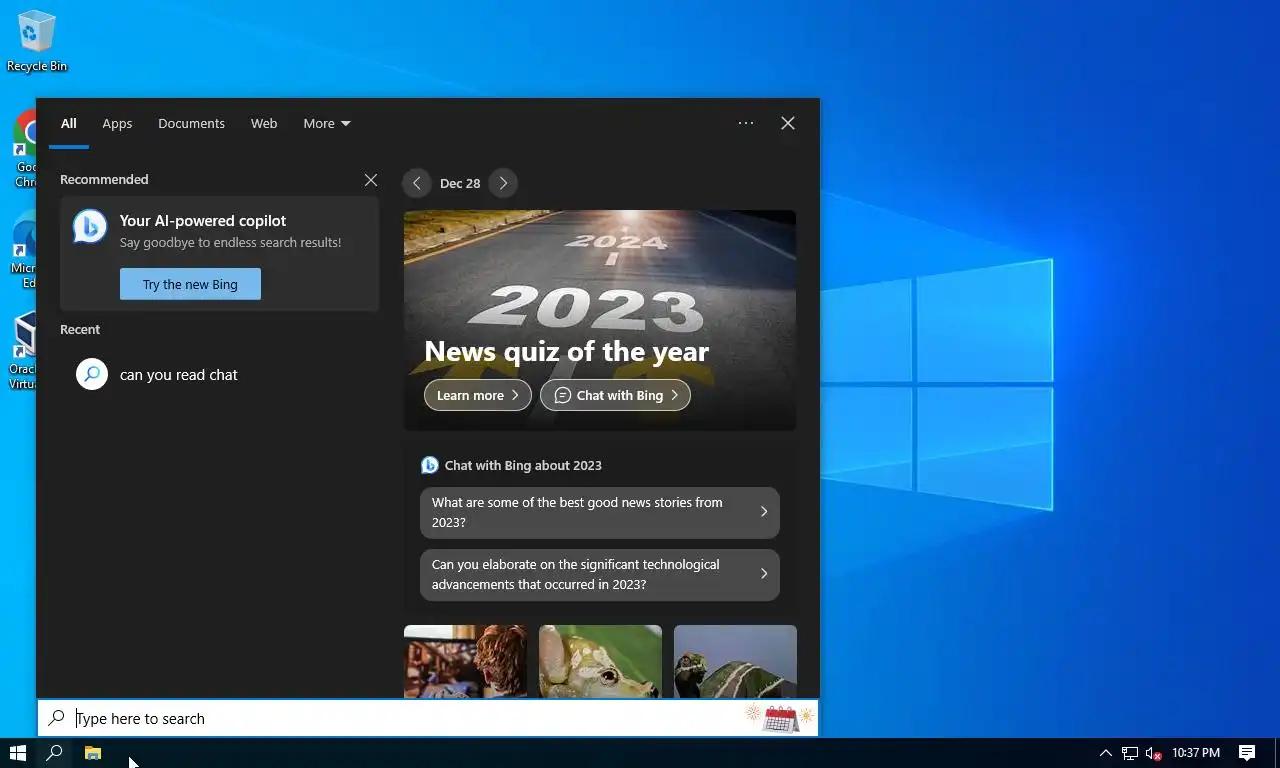Expand the More dropdown tab
1280x768 pixels.
point(327,124)
